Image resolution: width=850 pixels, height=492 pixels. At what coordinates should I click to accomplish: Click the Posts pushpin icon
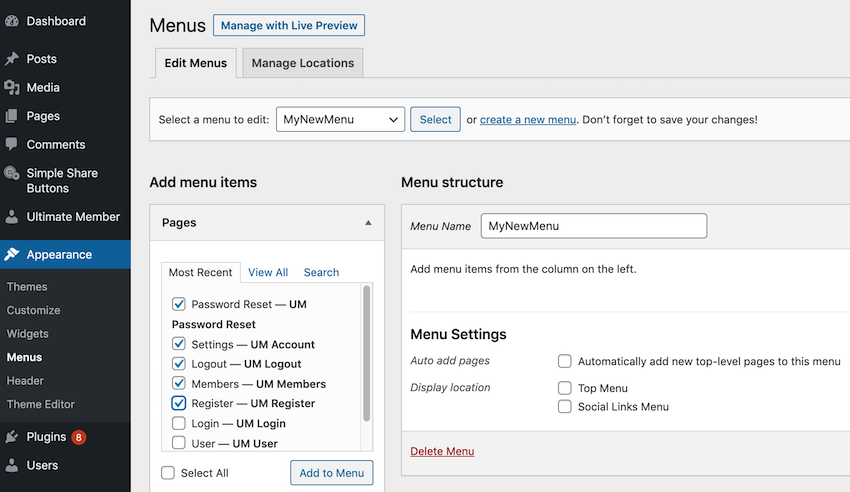click(11, 59)
